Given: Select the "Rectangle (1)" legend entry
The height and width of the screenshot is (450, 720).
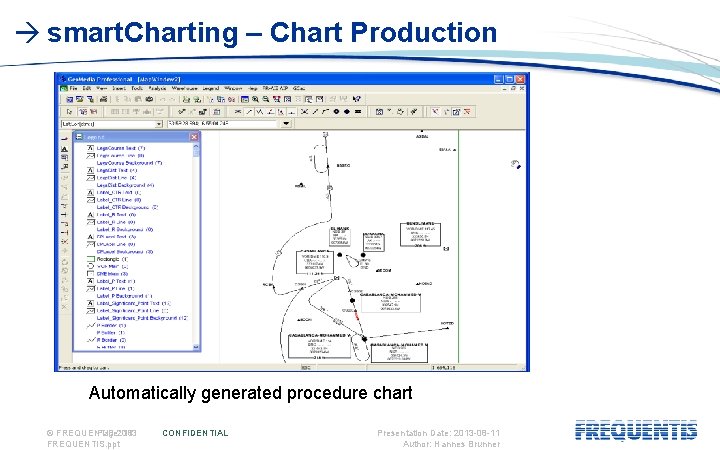Looking at the screenshot, I should [x=112, y=259].
